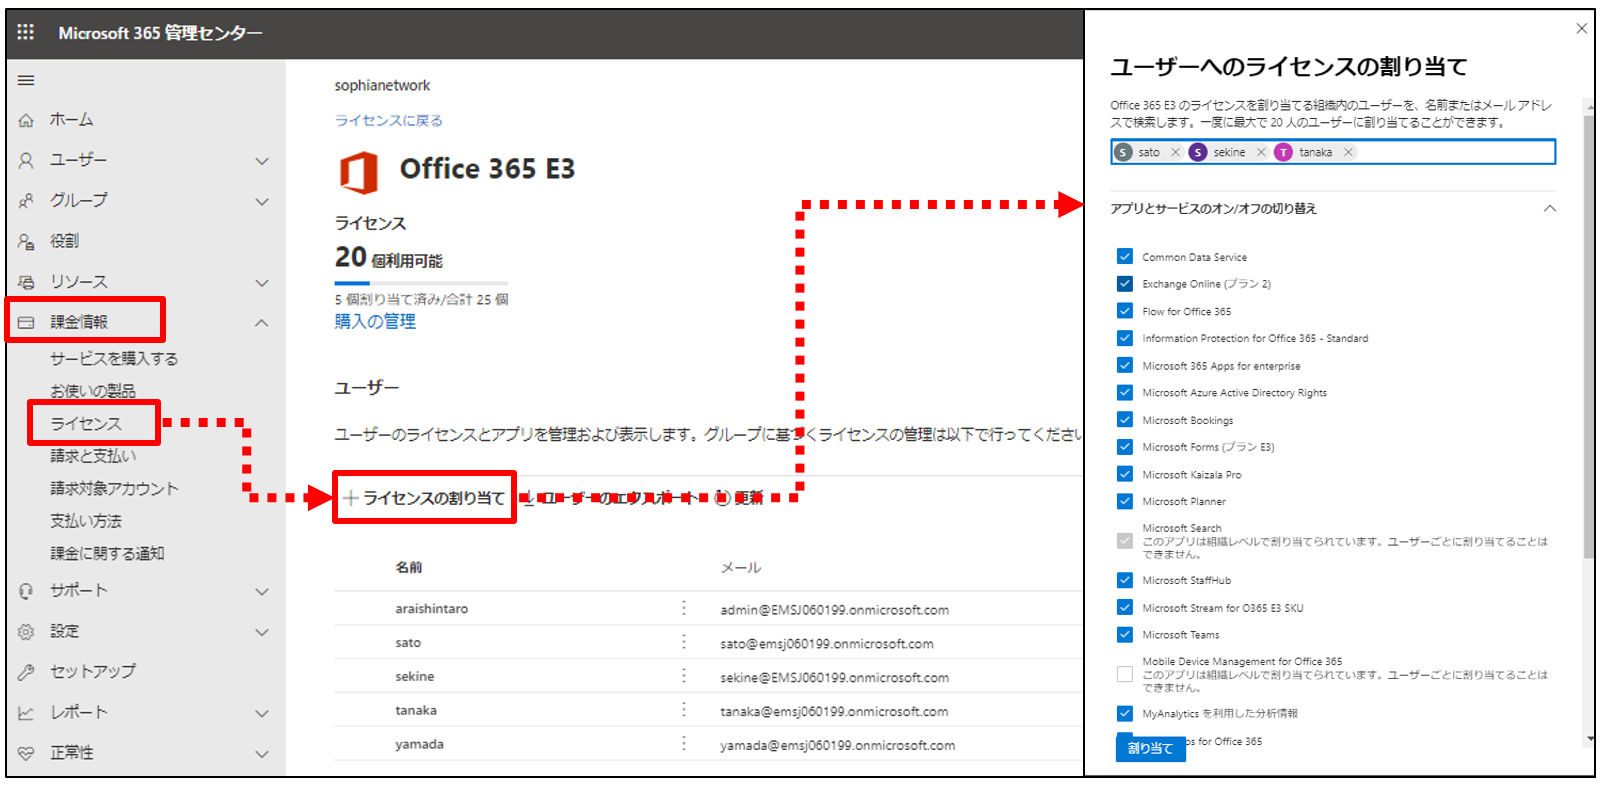This screenshot has width=1607, height=785.
Task: Click 購入の管理 link
Action: point(375,321)
